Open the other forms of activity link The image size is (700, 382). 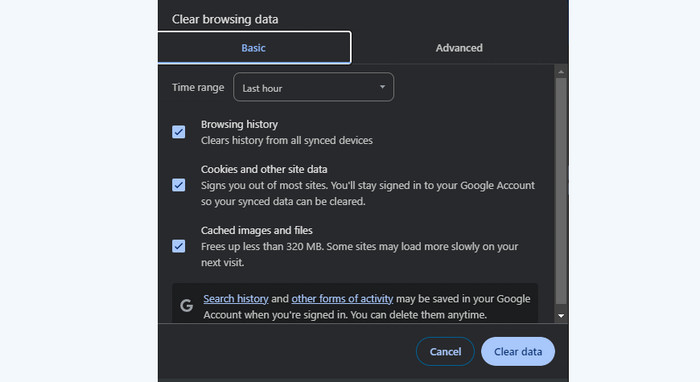pyautogui.click(x=342, y=299)
